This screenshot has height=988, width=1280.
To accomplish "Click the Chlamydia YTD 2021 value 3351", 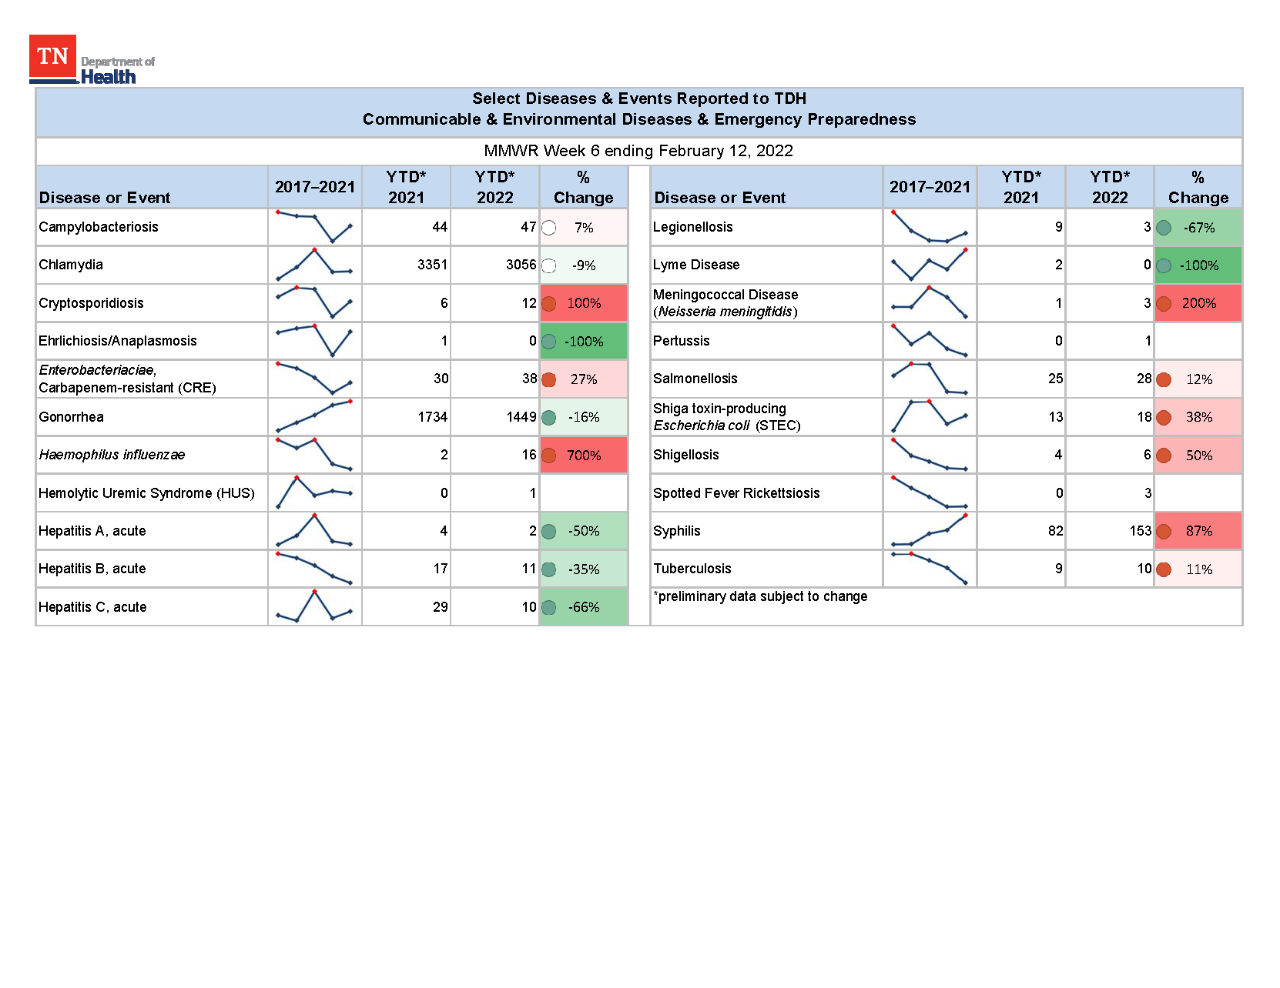I will (432, 265).
